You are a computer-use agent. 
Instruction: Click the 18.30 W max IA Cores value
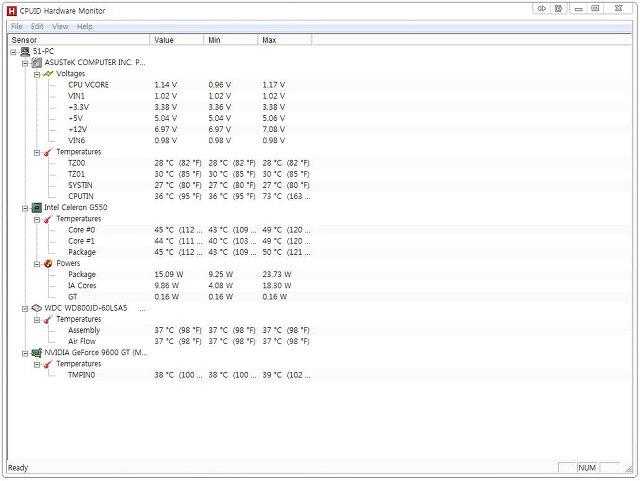point(277,286)
